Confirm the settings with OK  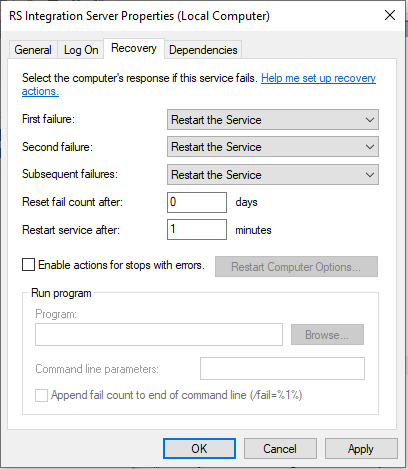(199, 449)
